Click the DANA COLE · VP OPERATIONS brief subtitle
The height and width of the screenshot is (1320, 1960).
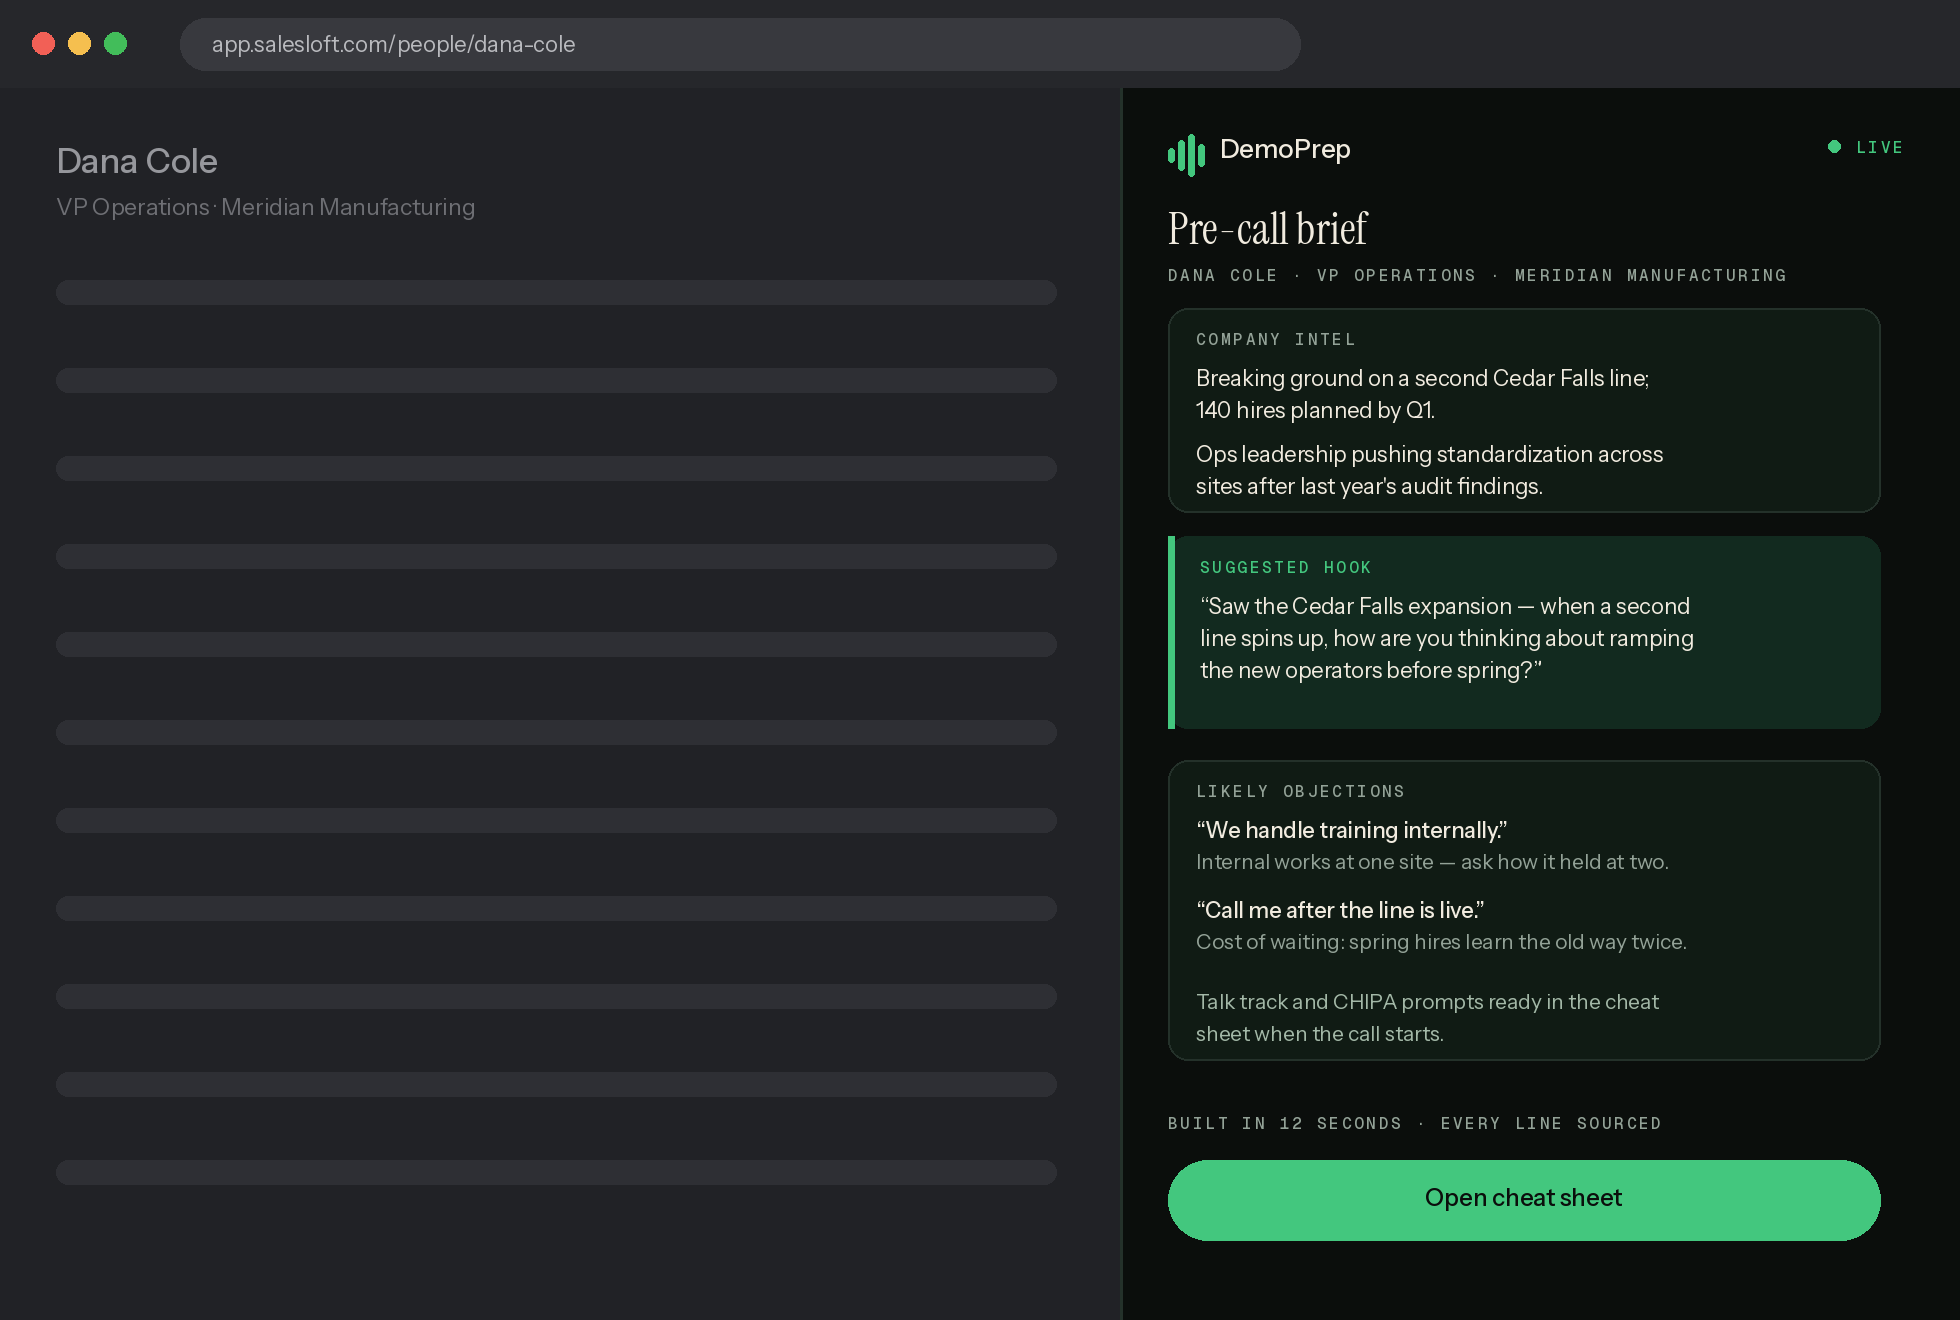1477,276
